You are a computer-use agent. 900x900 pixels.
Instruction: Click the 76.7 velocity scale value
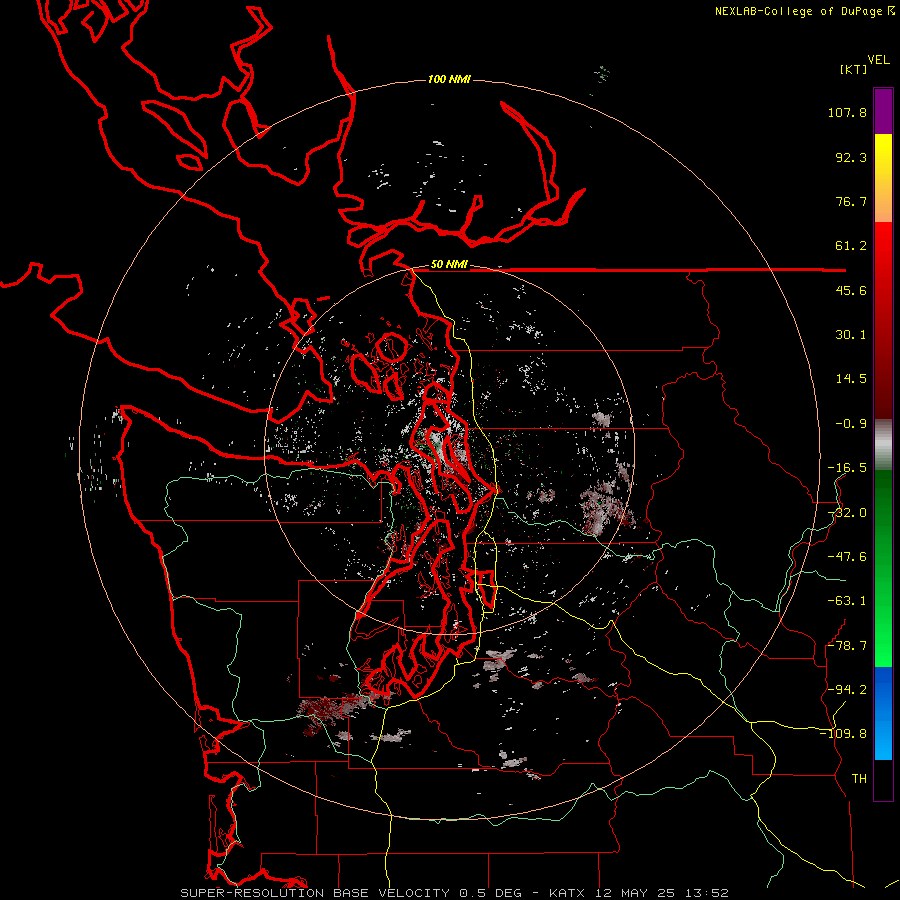click(851, 201)
